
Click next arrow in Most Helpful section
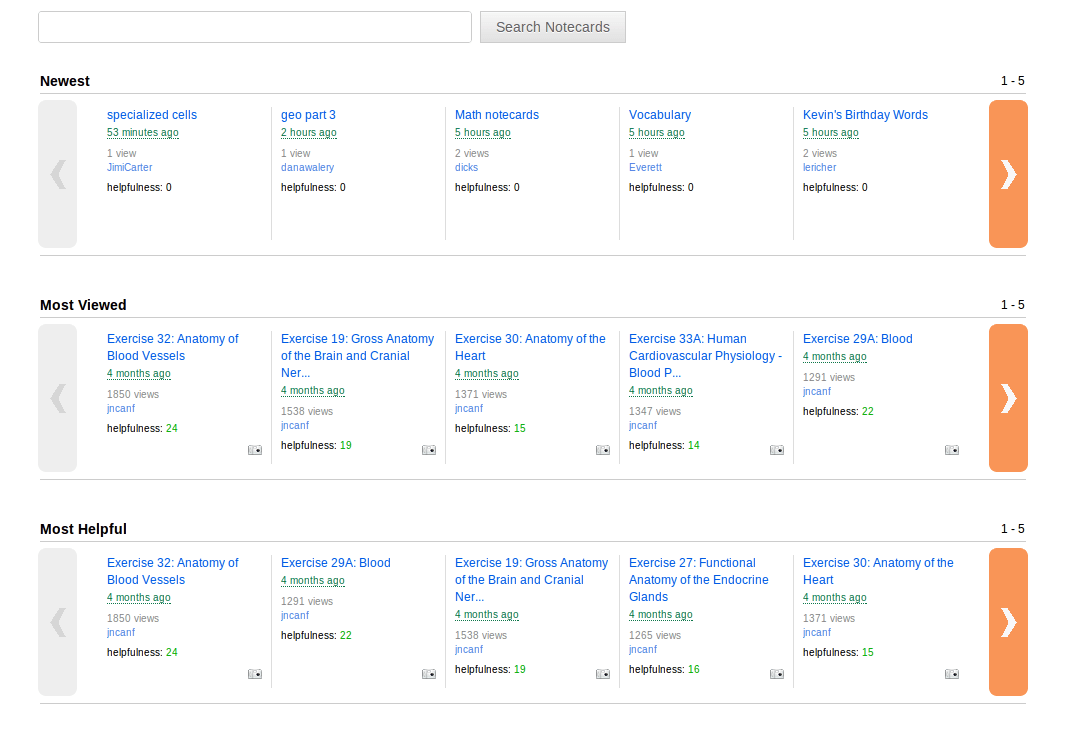point(1008,622)
